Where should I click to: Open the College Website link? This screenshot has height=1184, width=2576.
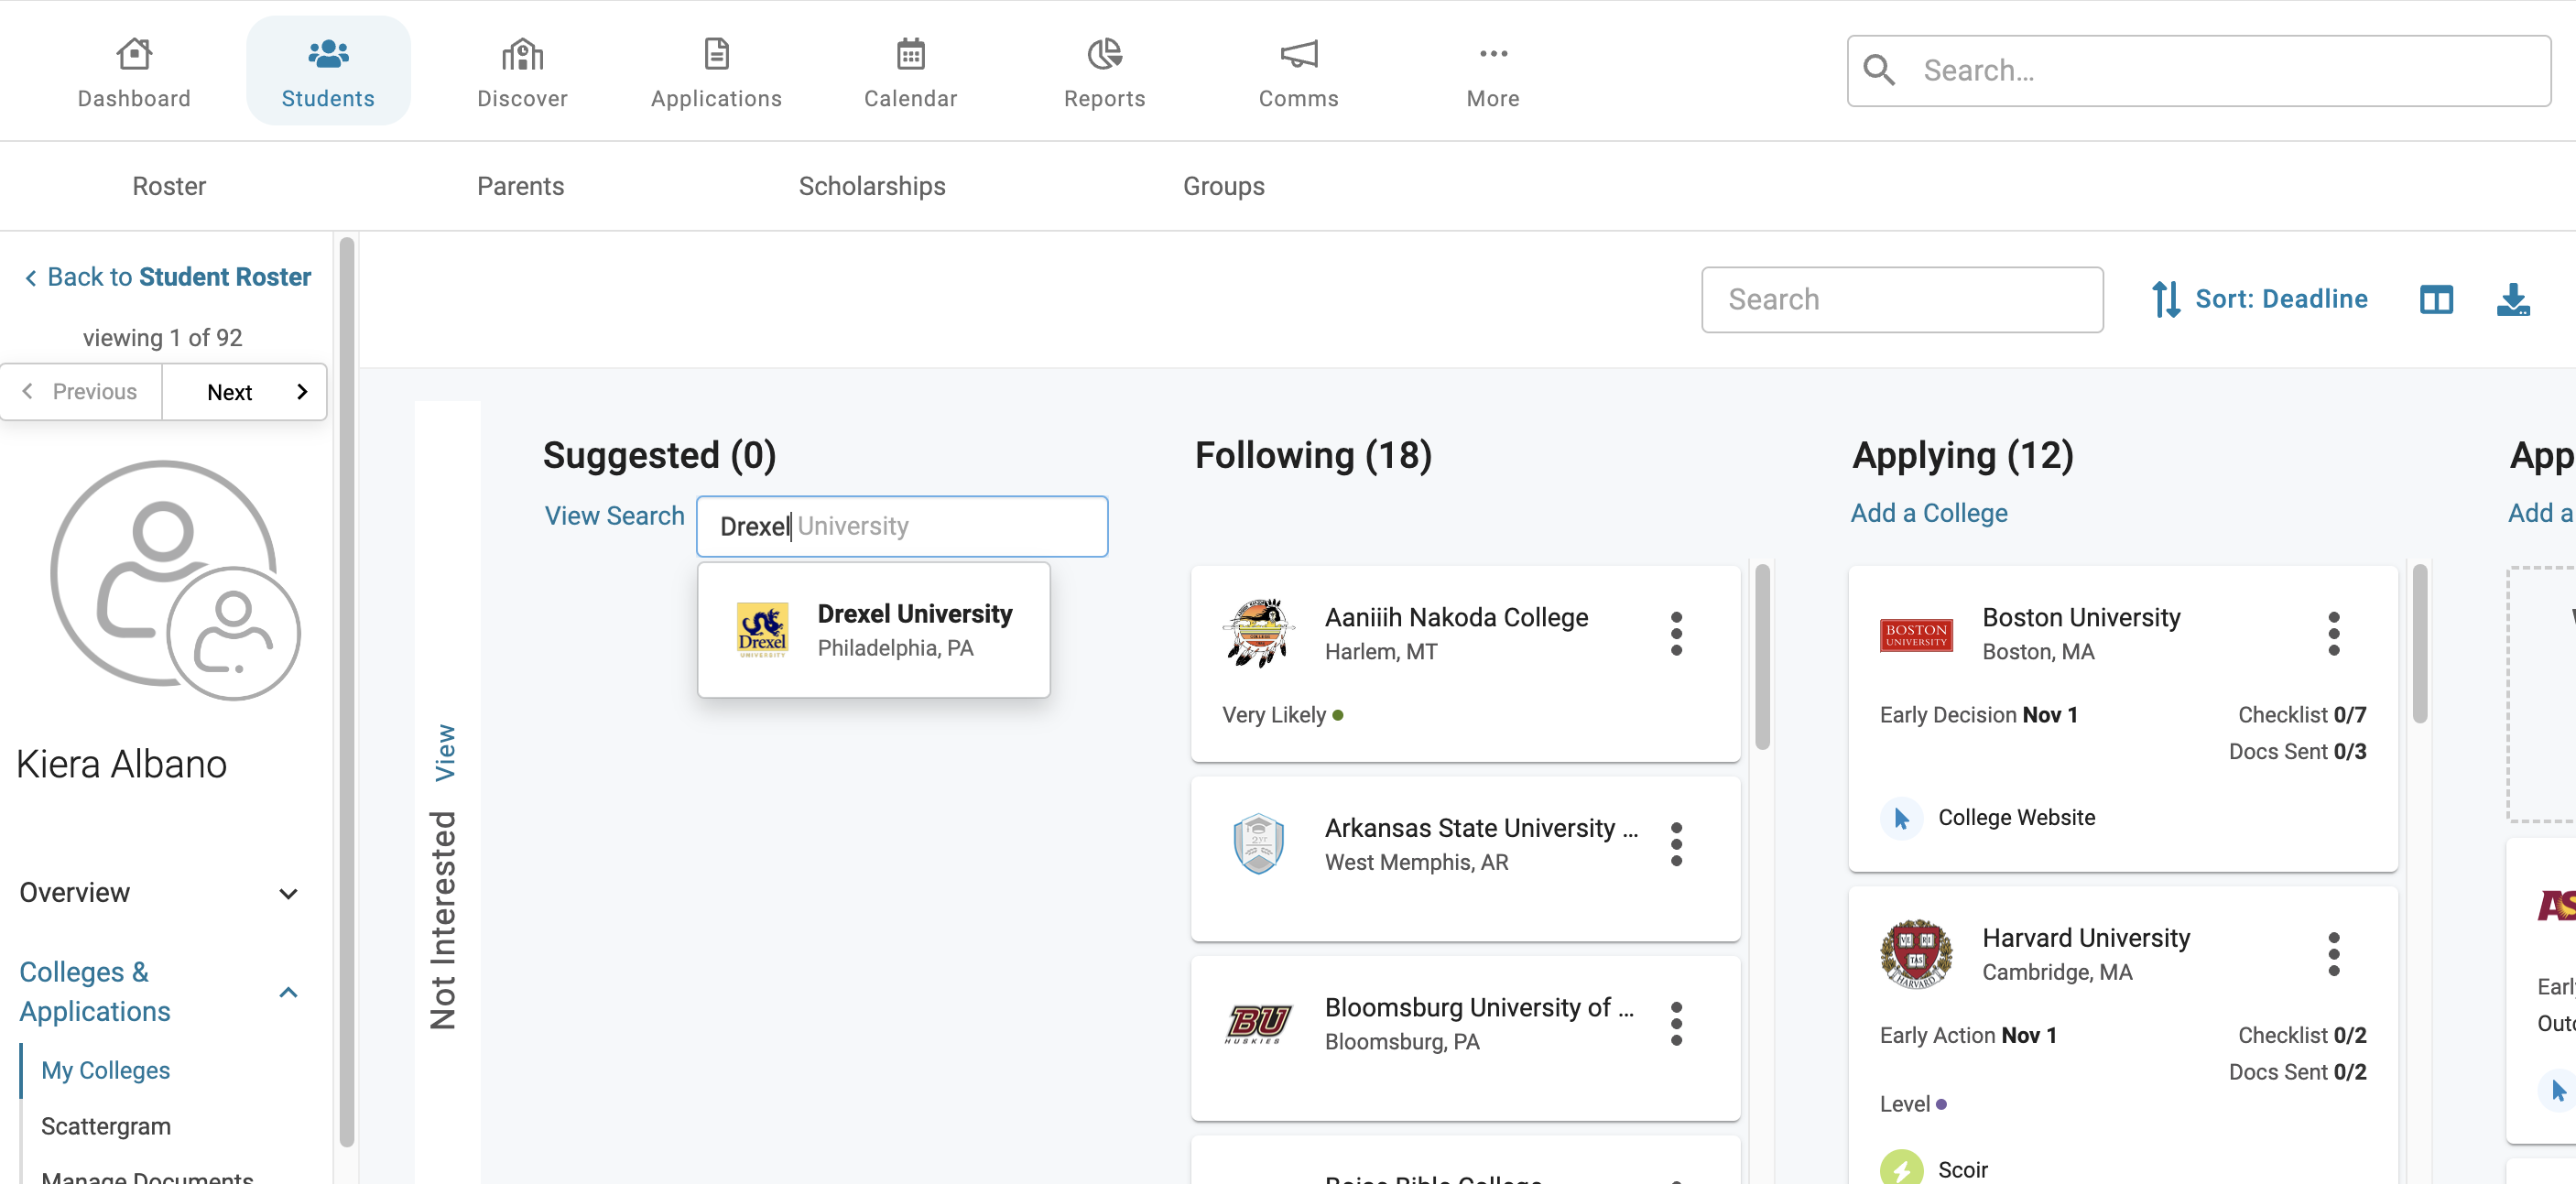2016,818
